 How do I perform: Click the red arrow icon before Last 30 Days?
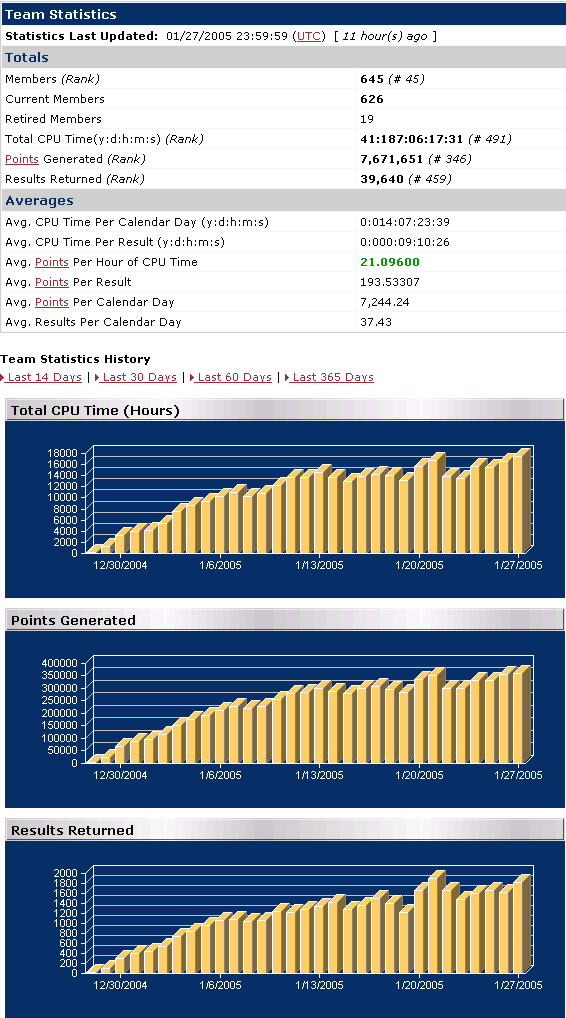coord(97,377)
